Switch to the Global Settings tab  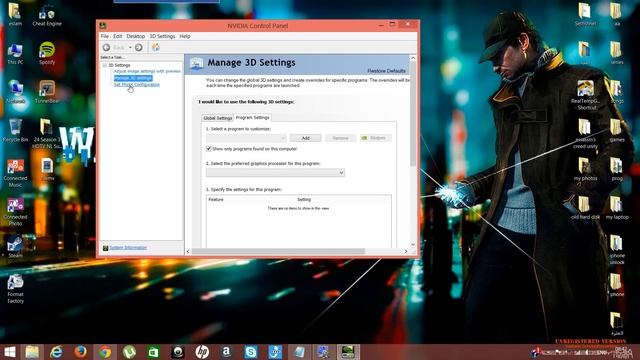pos(218,118)
